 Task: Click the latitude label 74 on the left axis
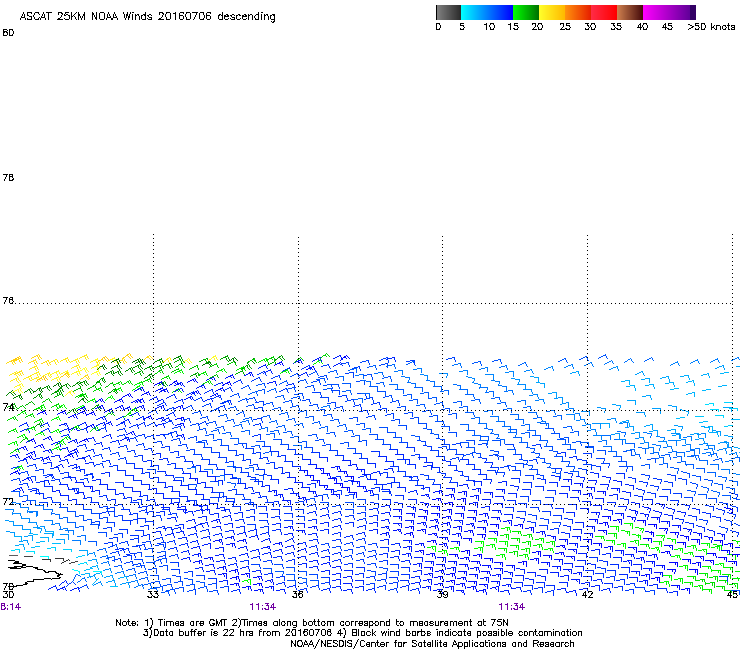tap(8, 407)
